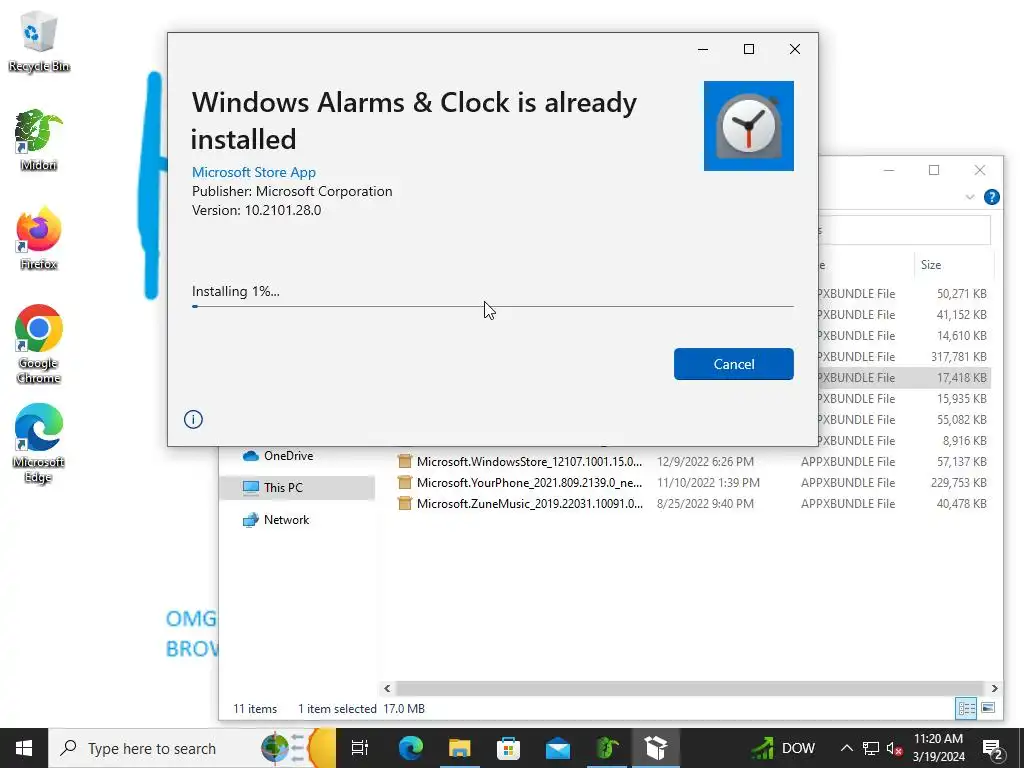Open File Explorer from the taskbar
This screenshot has height=768, width=1024.
click(459, 748)
